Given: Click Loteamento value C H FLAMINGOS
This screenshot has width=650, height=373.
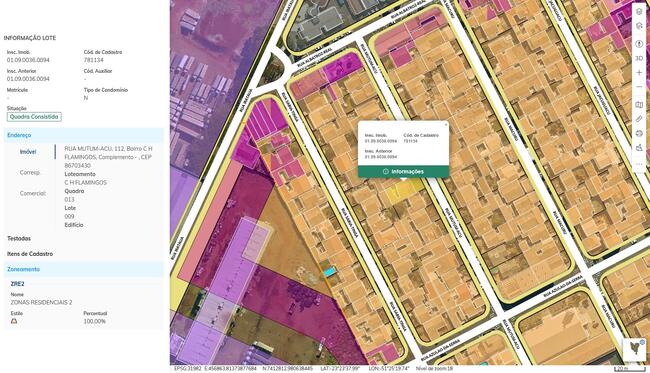Looking at the screenshot, I should pyautogui.click(x=85, y=182).
